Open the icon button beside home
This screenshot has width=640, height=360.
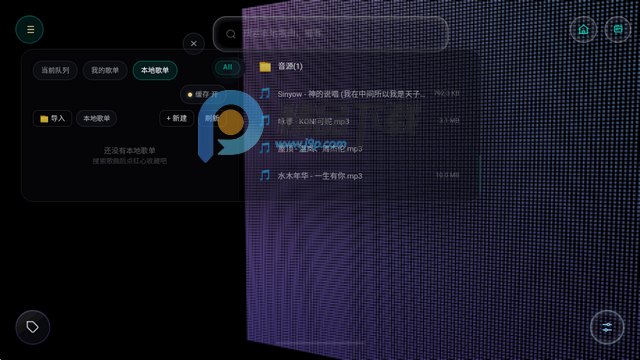(x=618, y=29)
